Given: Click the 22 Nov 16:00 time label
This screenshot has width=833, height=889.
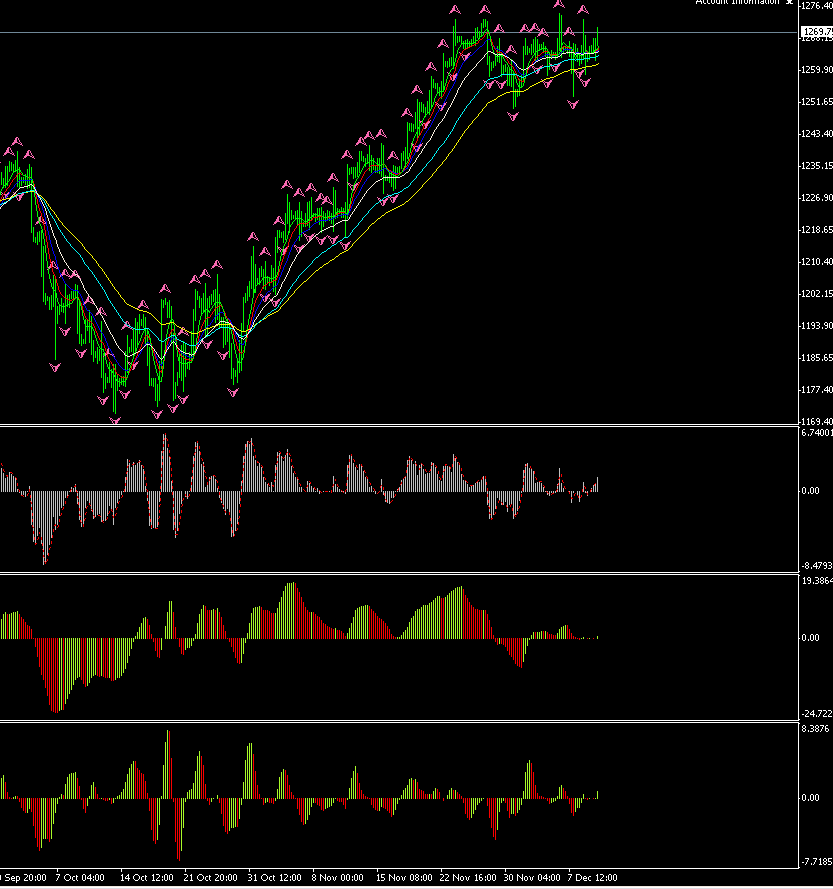Looking at the screenshot, I should [468, 878].
